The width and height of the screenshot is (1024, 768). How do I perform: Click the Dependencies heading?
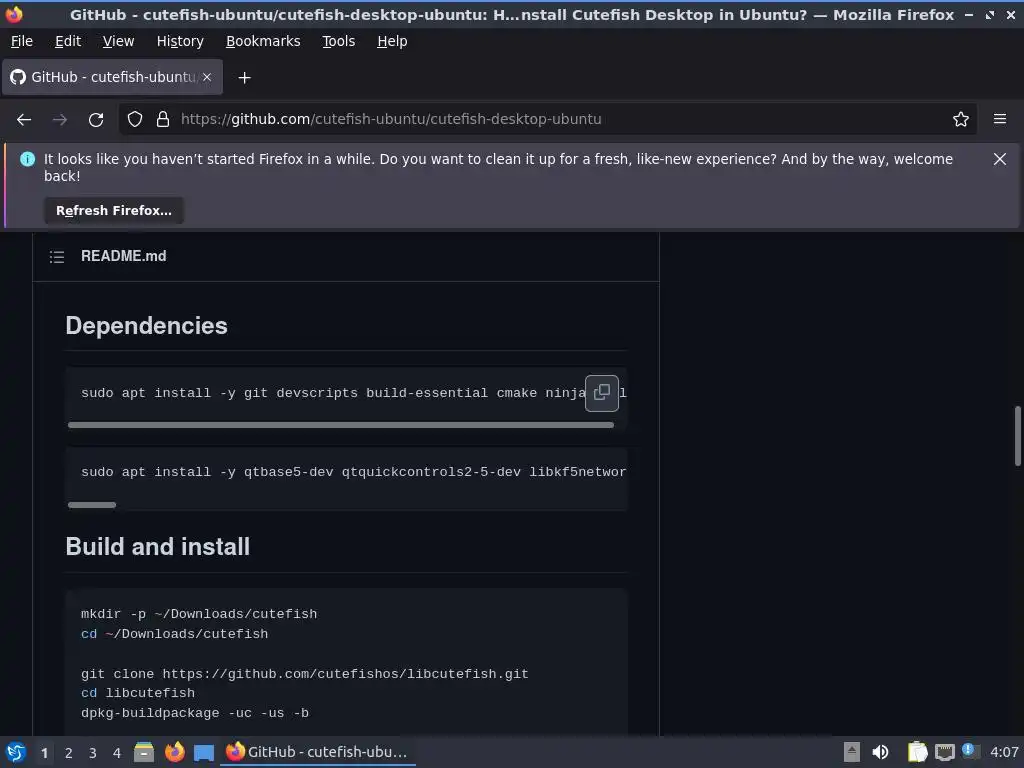(146, 326)
